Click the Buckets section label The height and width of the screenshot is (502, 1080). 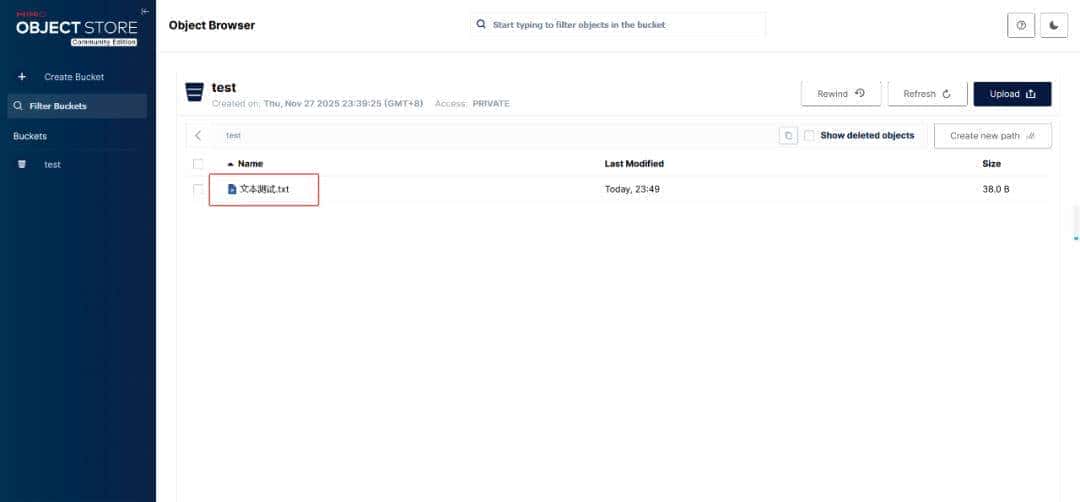point(30,136)
